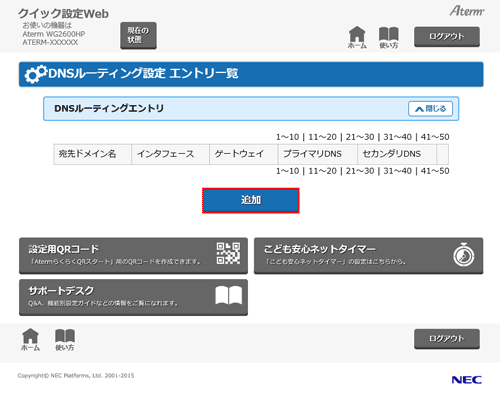Click the Quick Settings Web title

tap(63, 14)
